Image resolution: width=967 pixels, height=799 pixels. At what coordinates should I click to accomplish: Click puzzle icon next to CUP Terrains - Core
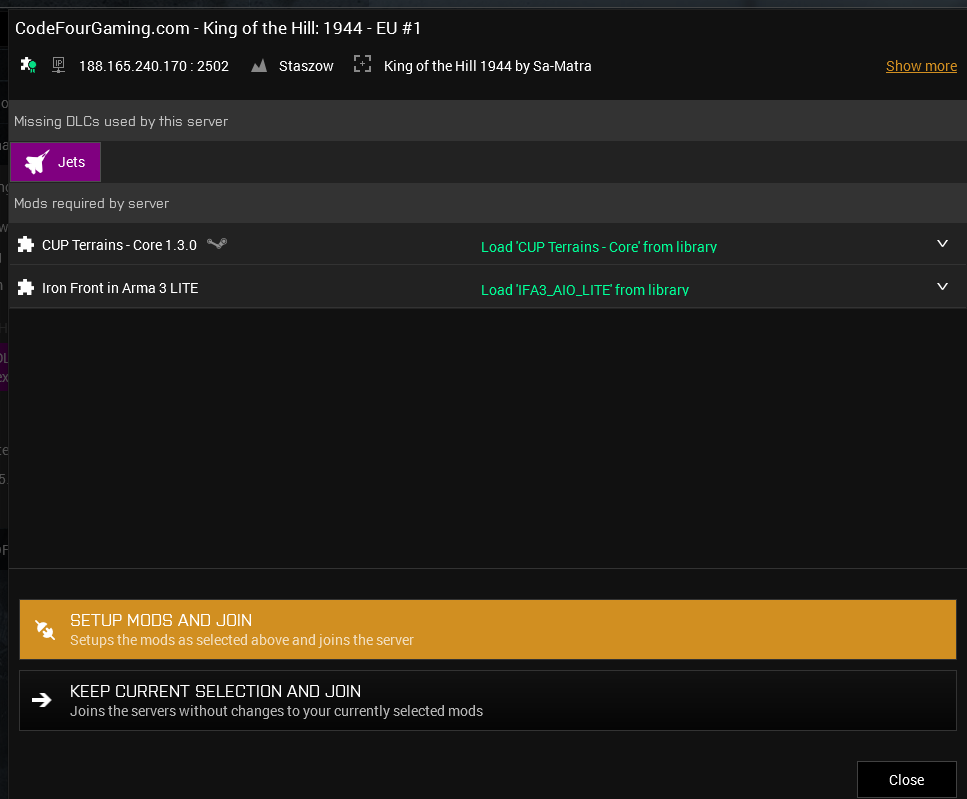[26, 245]
